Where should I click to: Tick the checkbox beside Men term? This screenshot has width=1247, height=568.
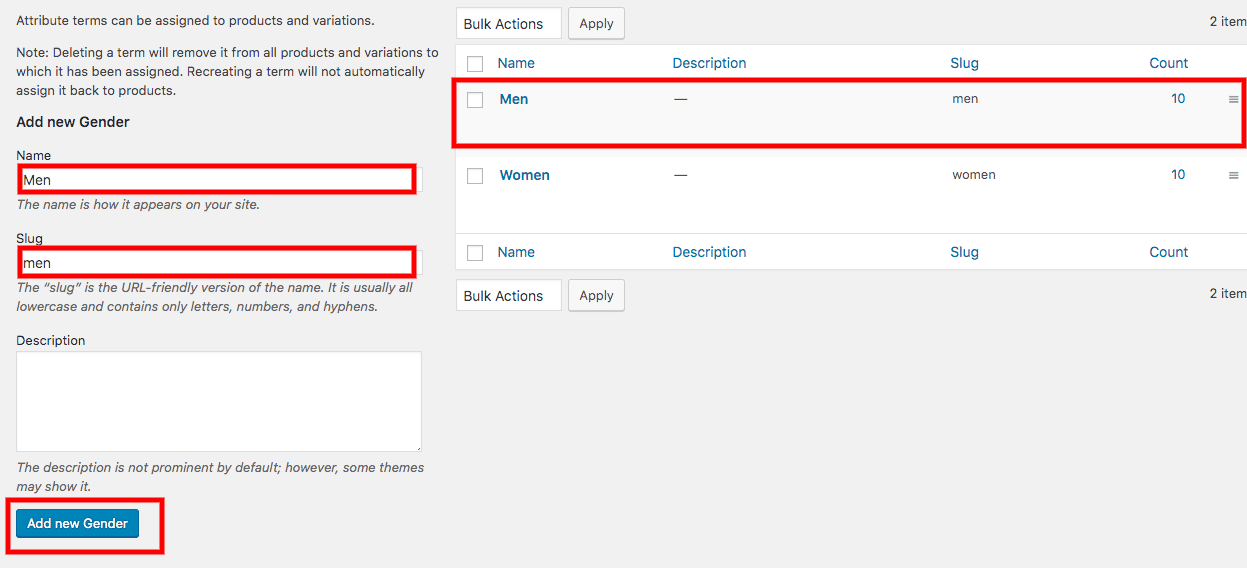(x=475, y=99)
